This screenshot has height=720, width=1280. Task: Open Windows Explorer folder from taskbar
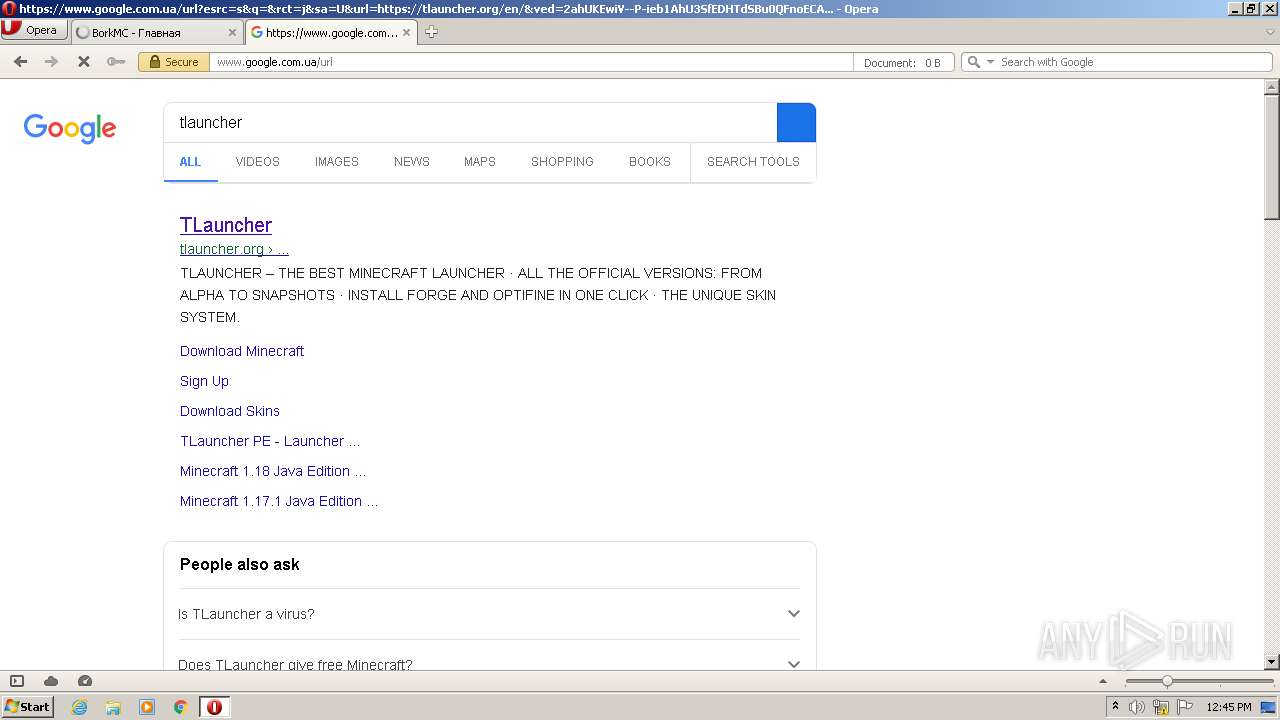113,707
